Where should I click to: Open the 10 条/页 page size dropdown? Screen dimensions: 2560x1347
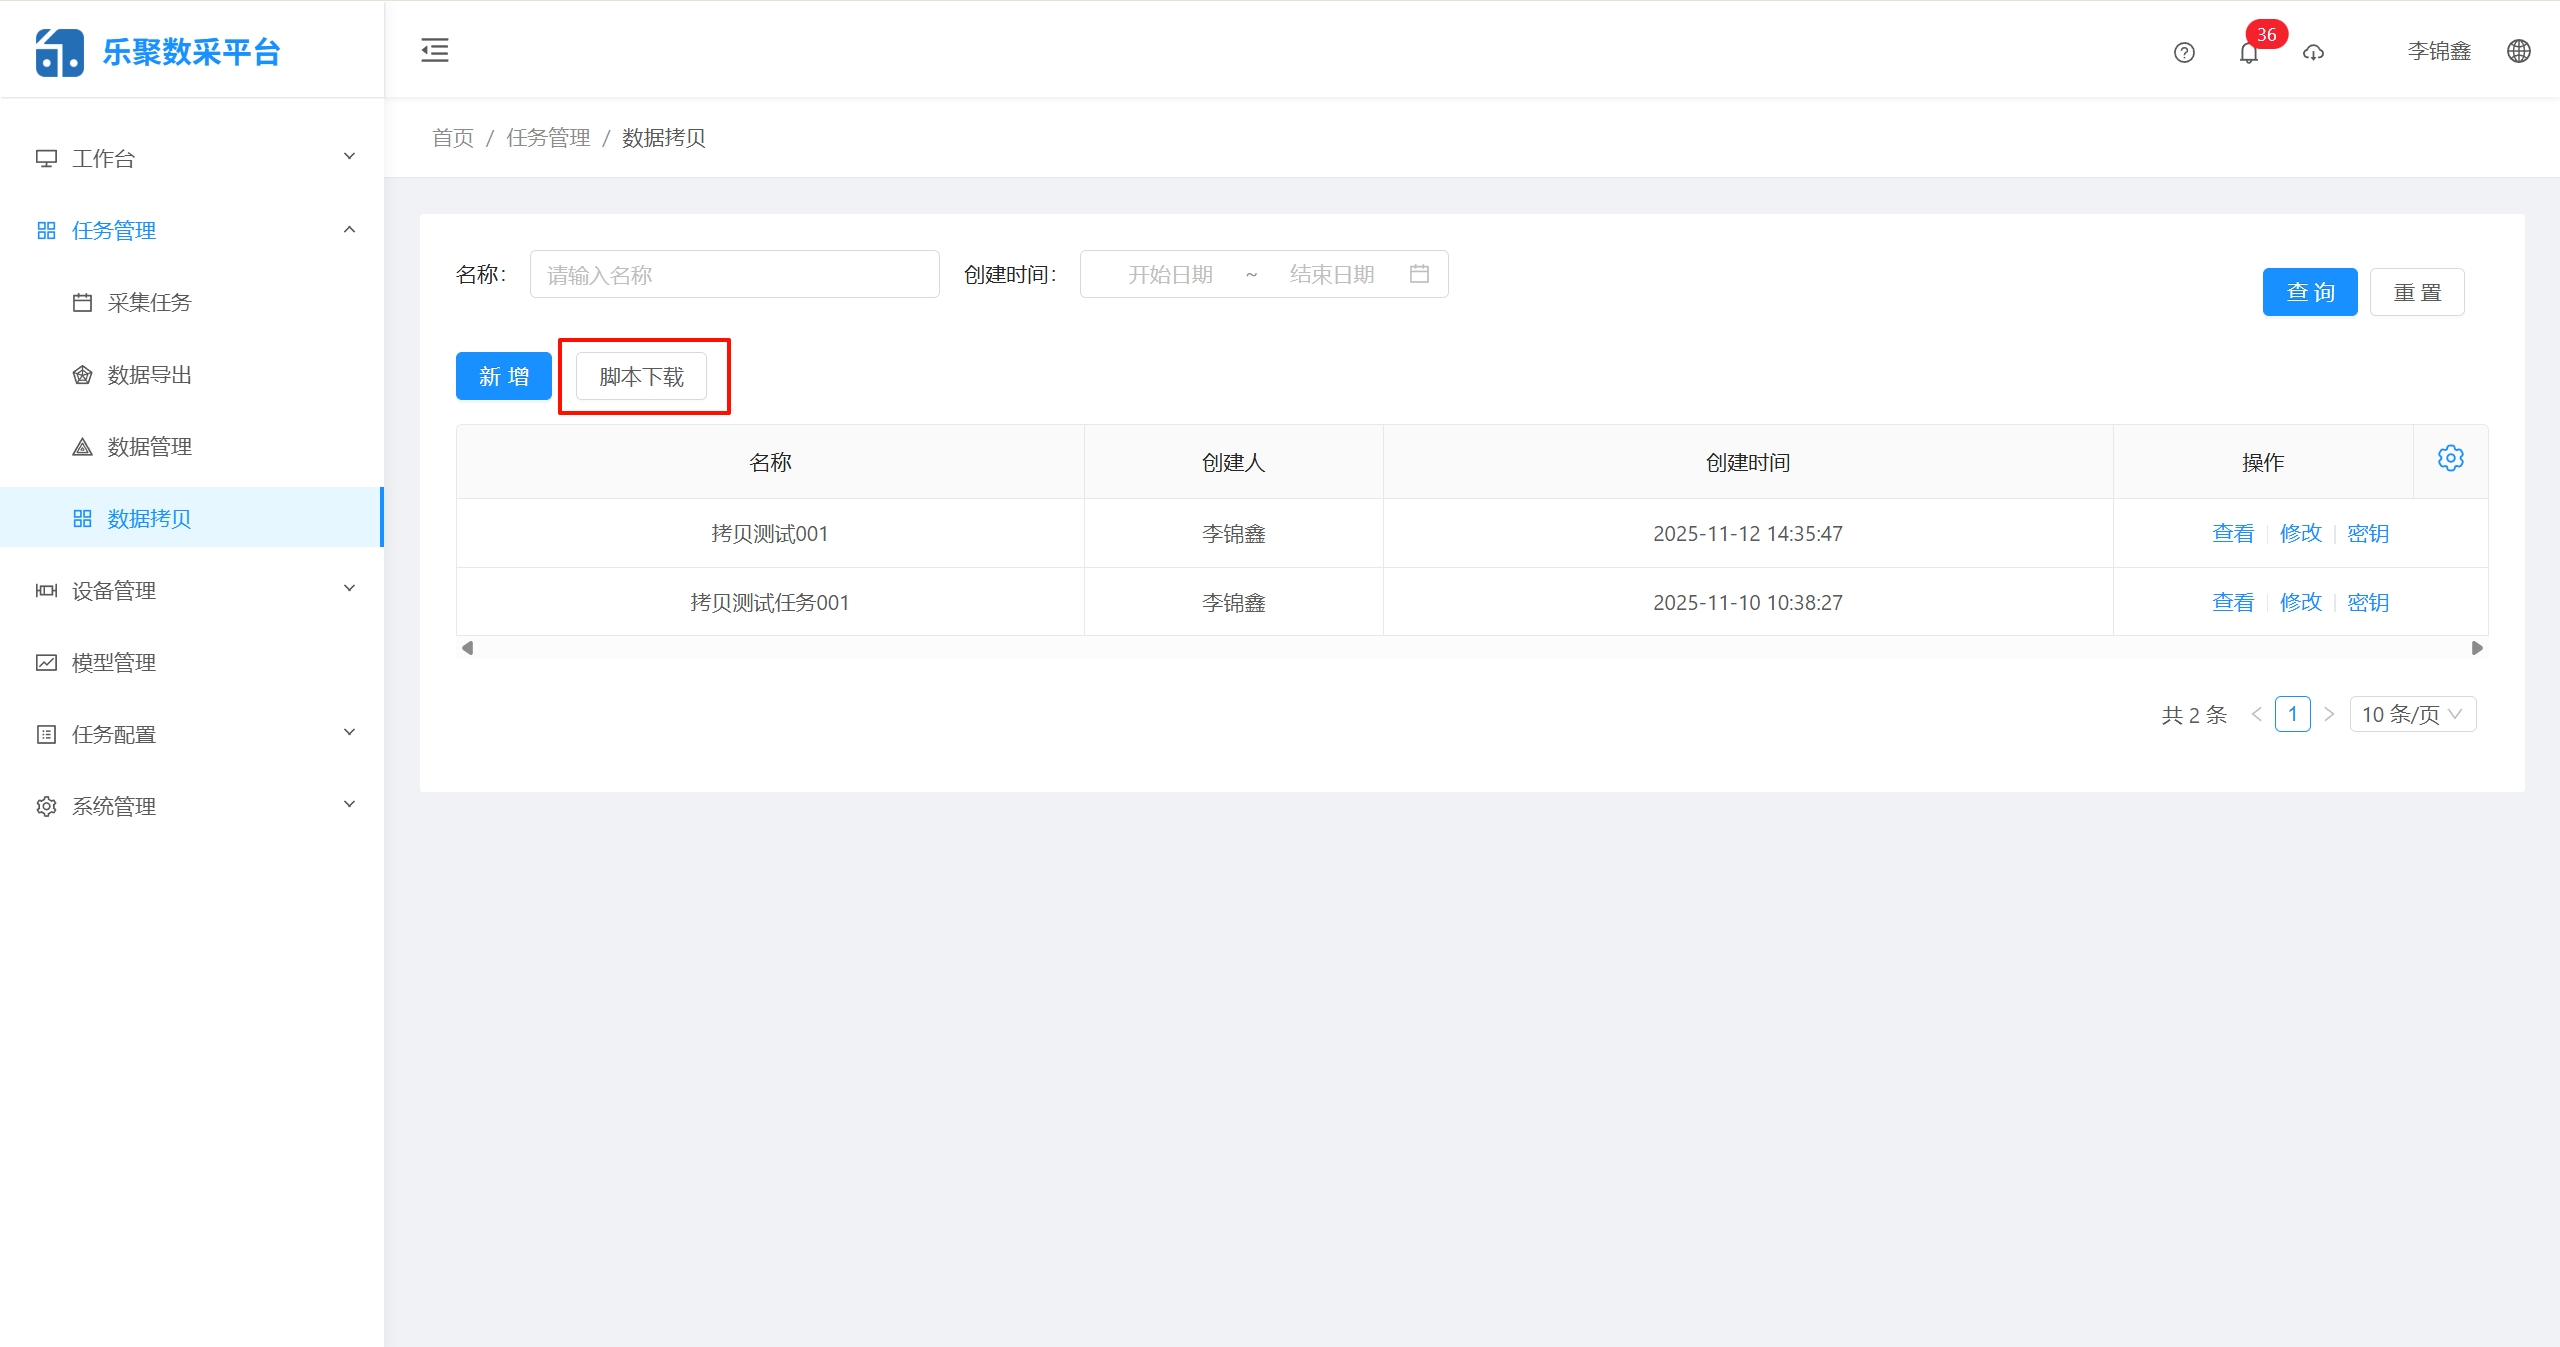click(x=2412, y=714)
